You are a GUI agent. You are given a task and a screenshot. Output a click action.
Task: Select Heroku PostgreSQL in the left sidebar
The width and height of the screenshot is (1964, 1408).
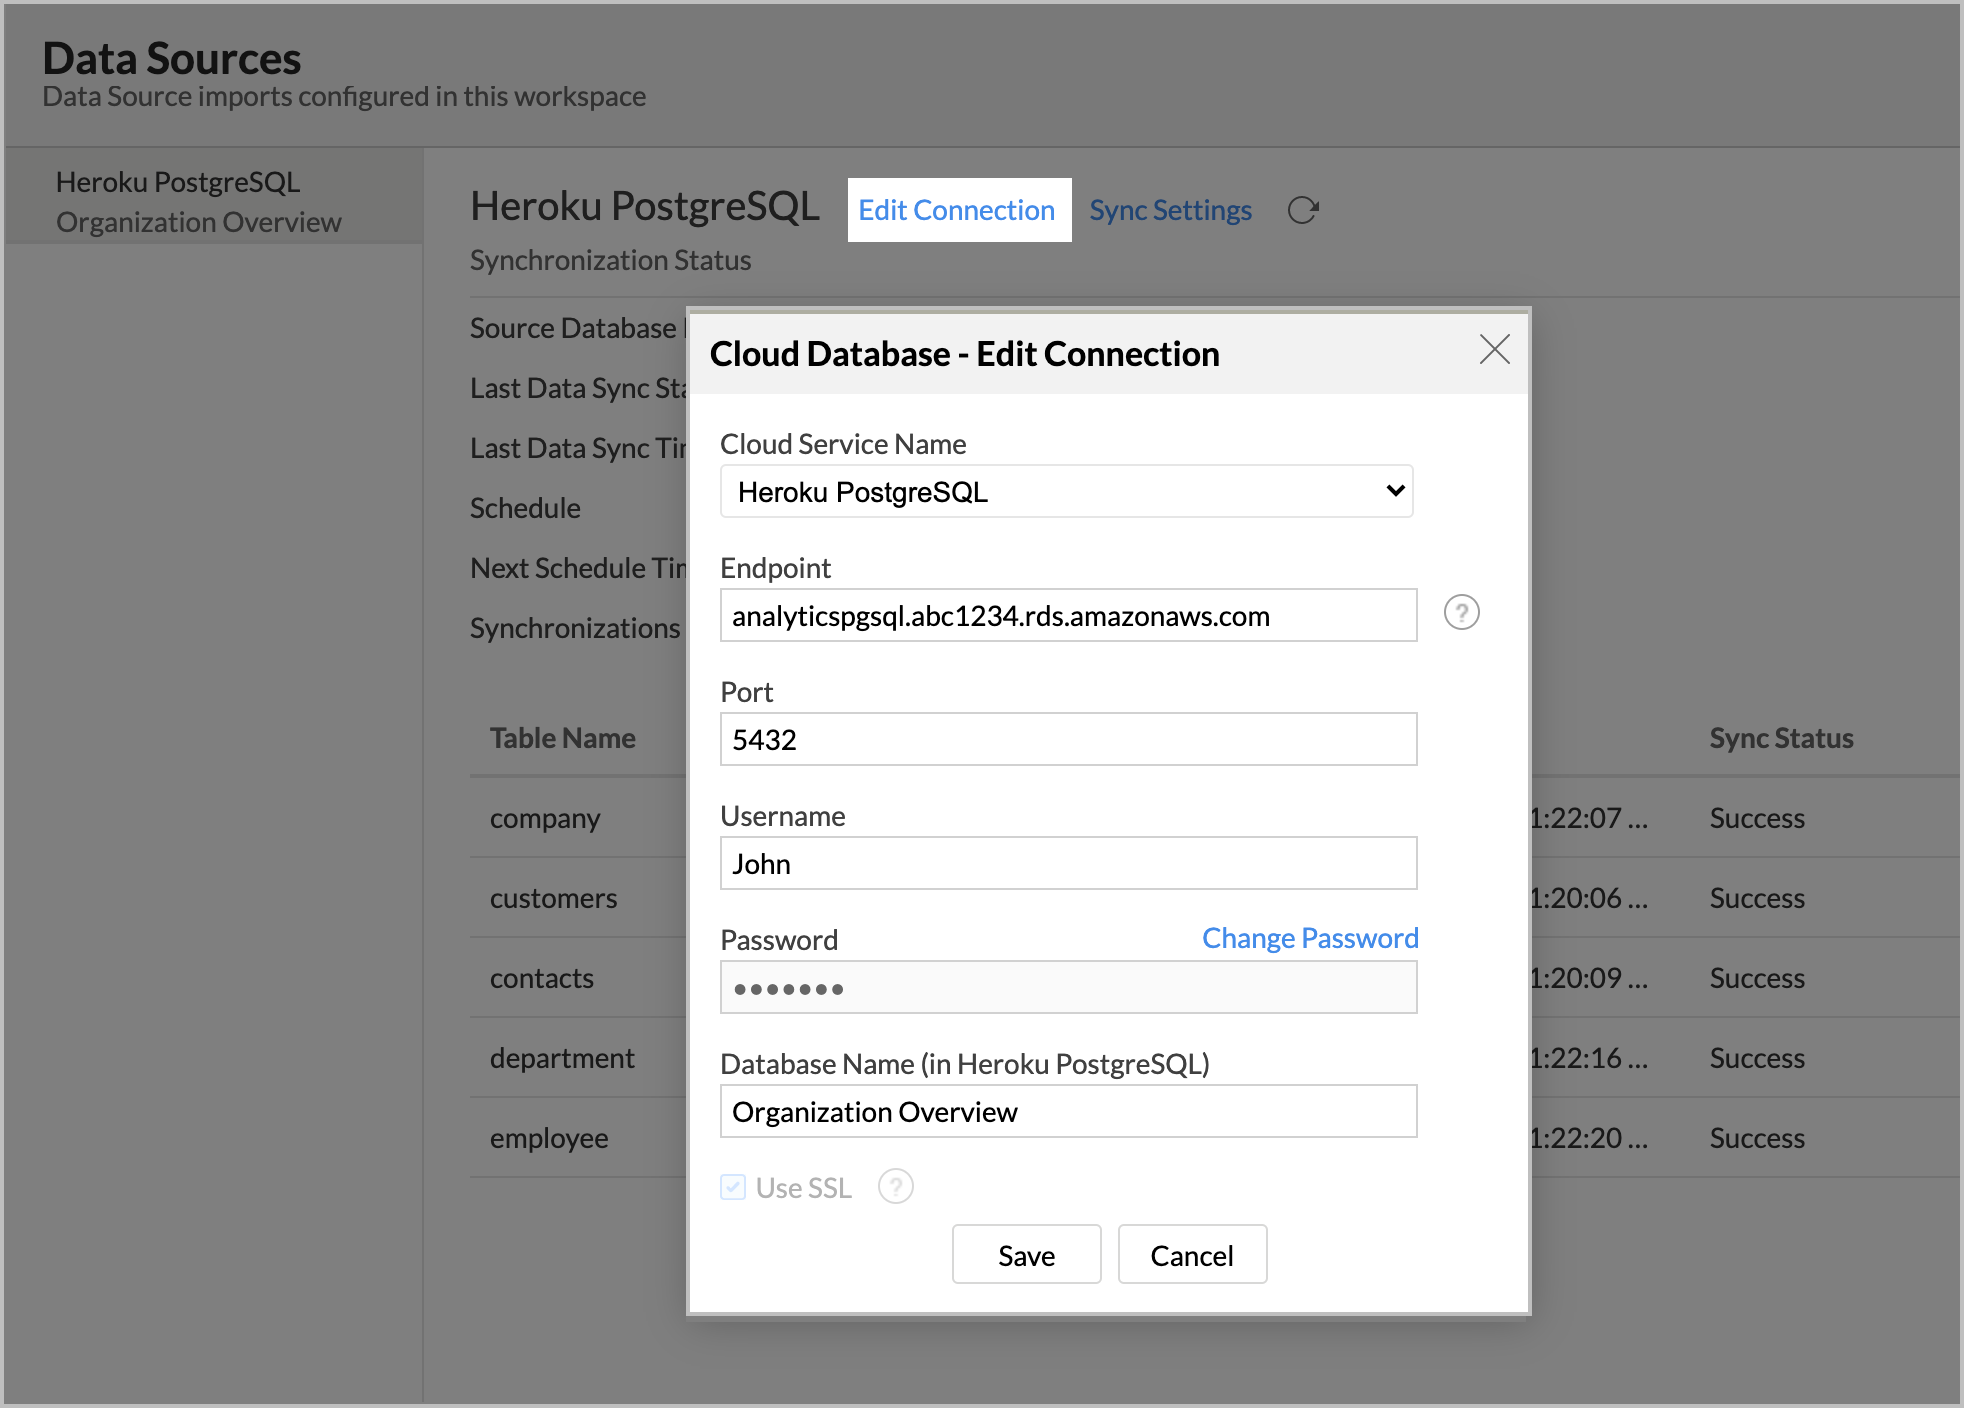pos(178,182)
